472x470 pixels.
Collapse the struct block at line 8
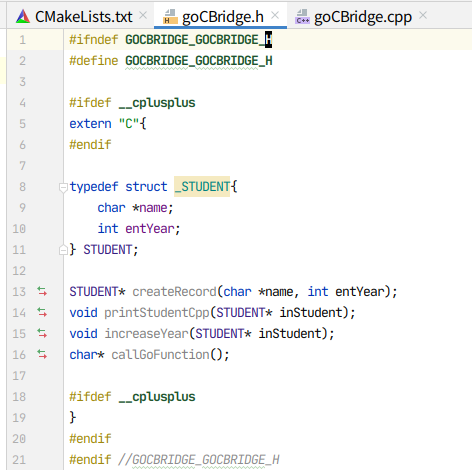63,187
